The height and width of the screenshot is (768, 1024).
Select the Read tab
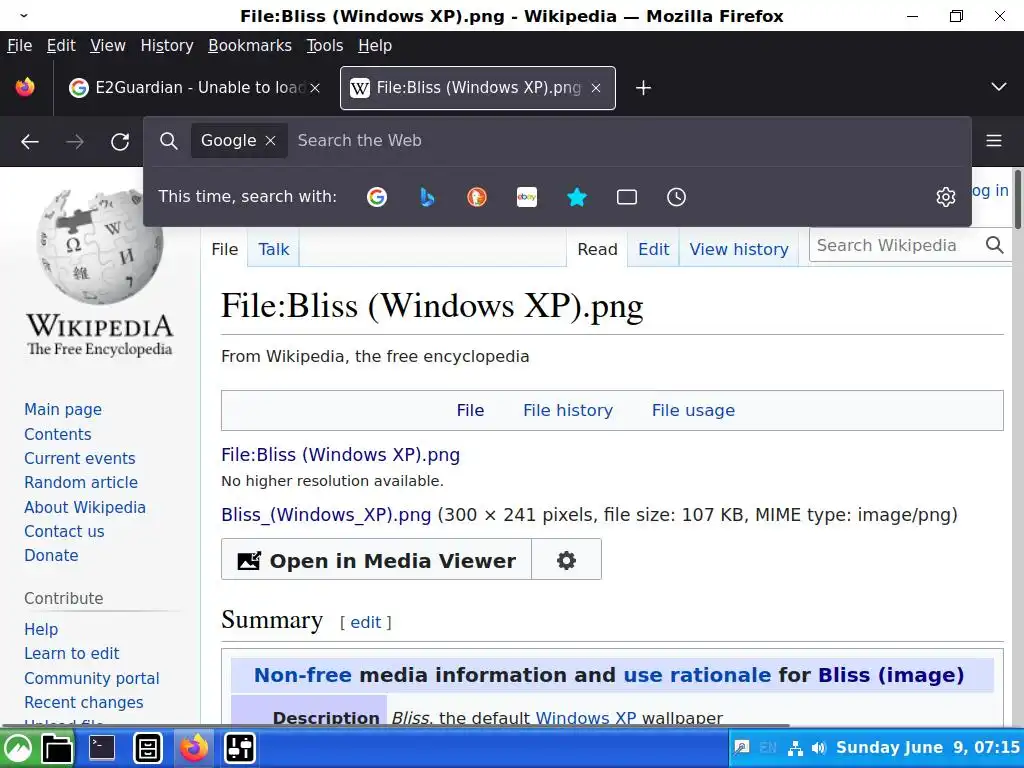click(x=598, y=249)
